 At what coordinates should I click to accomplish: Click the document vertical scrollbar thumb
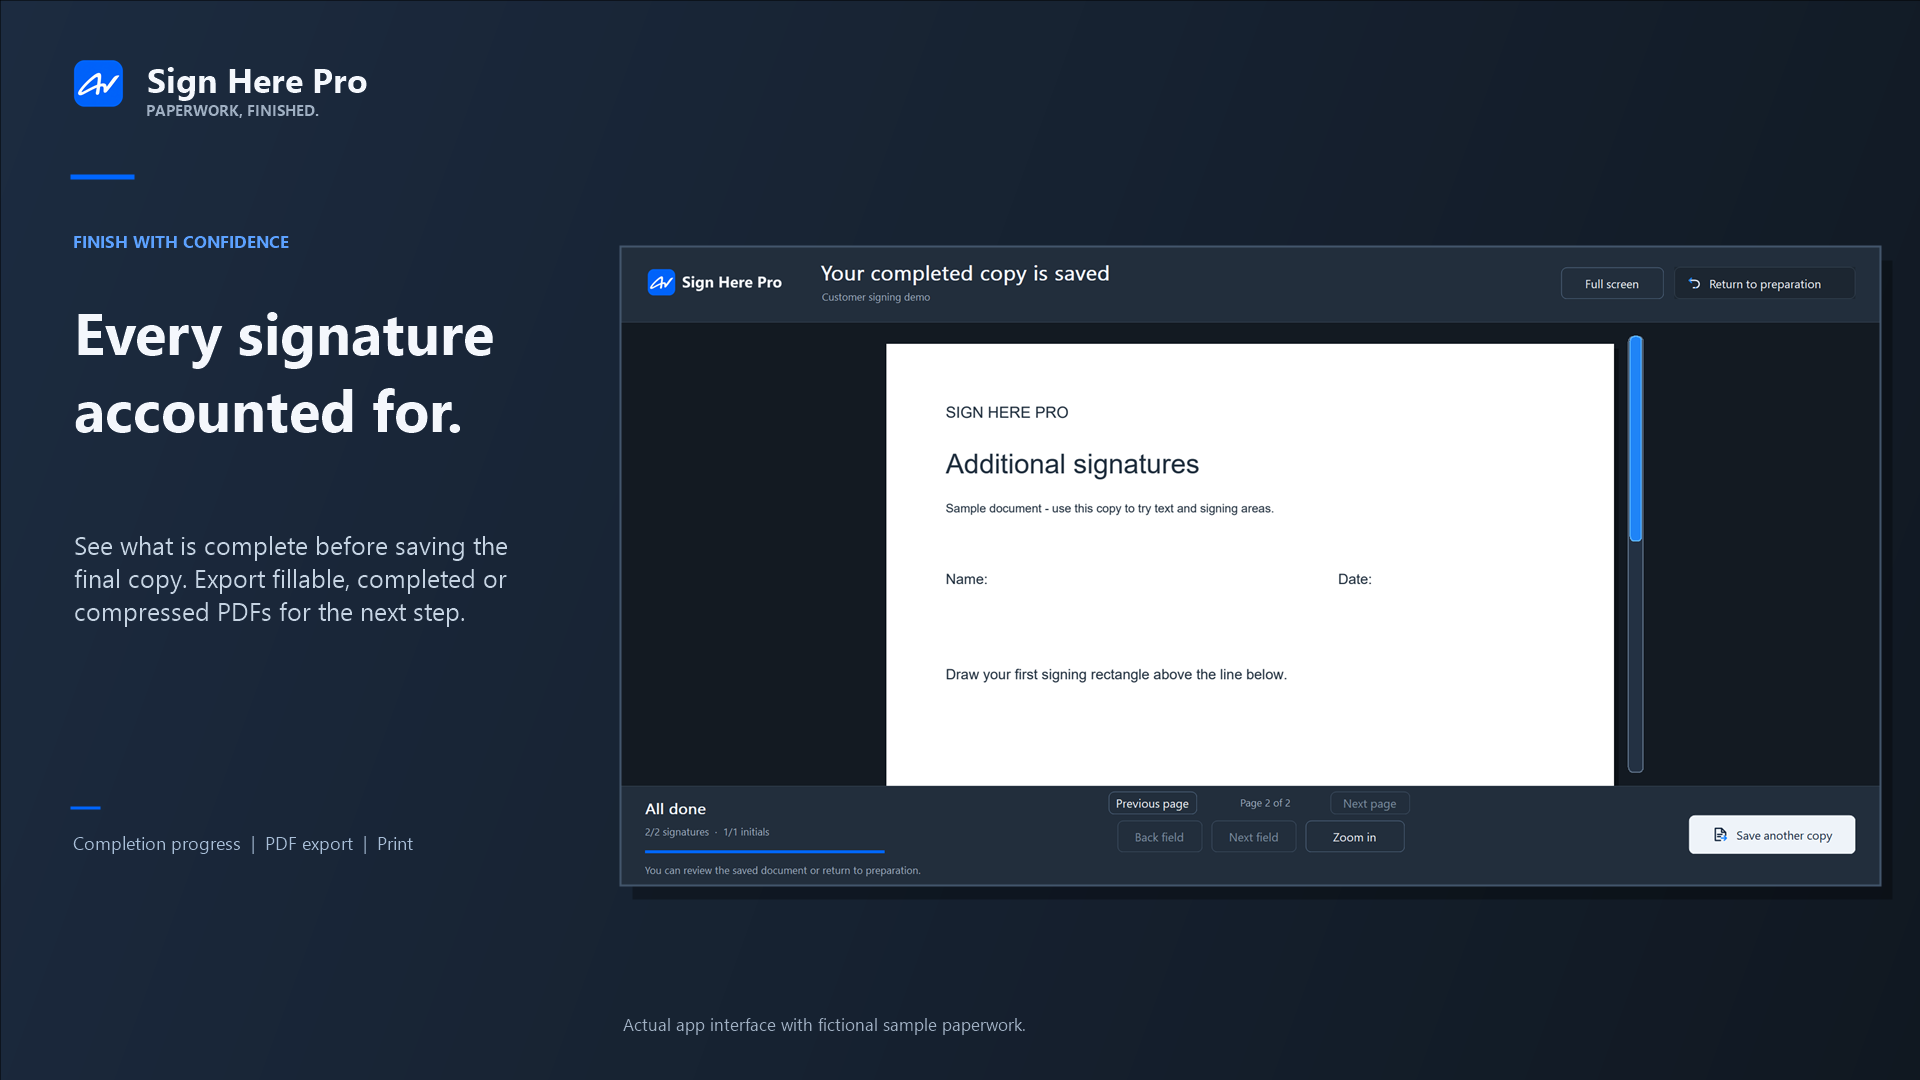[1636, 439]
